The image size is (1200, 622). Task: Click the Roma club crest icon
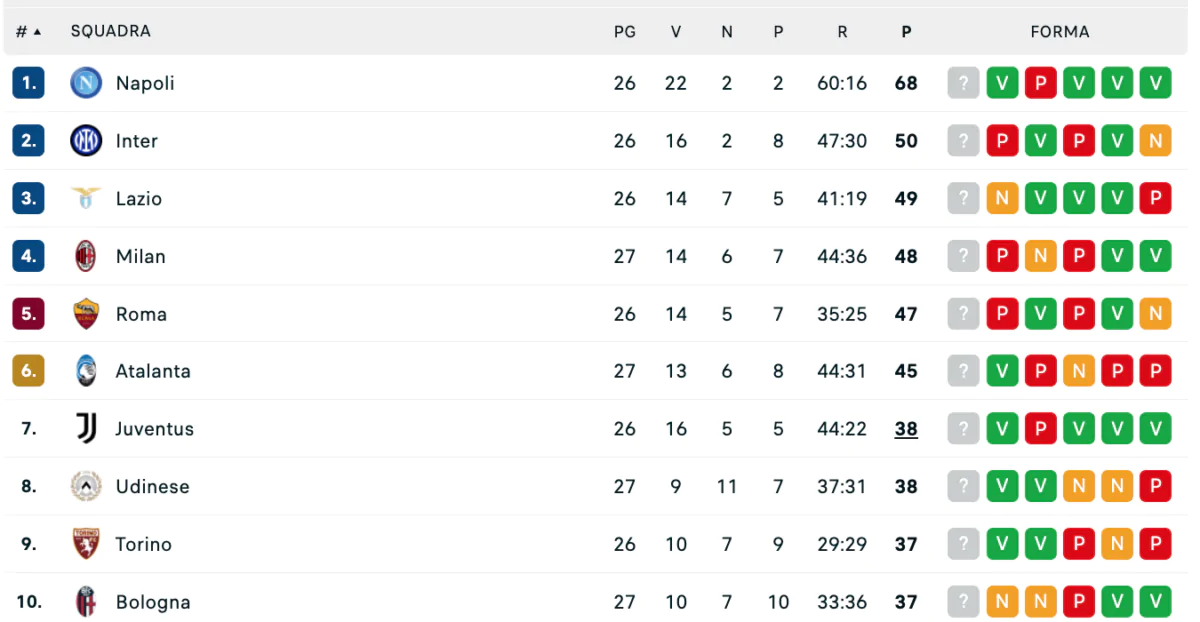point(86,314)
